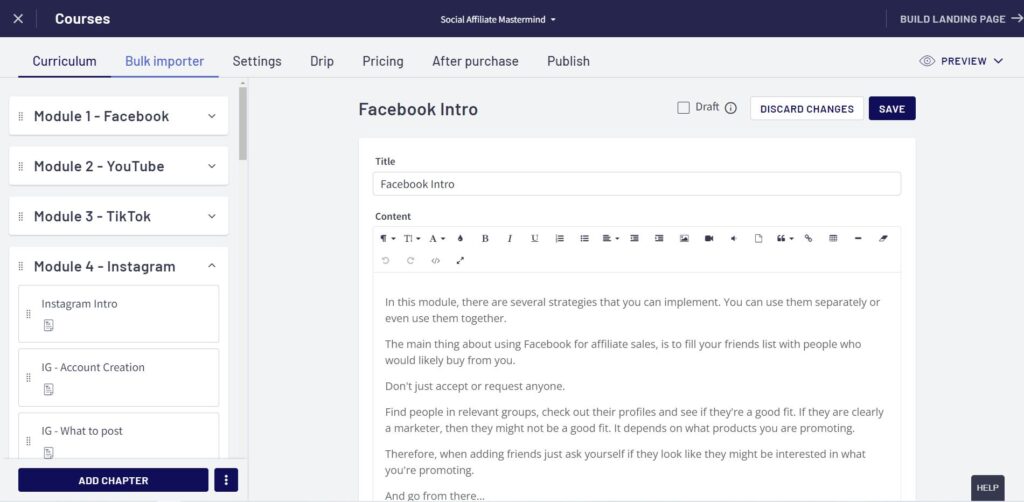The height and width of the screenshot is (502, 1024).
Task: Insert an ordered numbered list
Action: coord(560,239)
